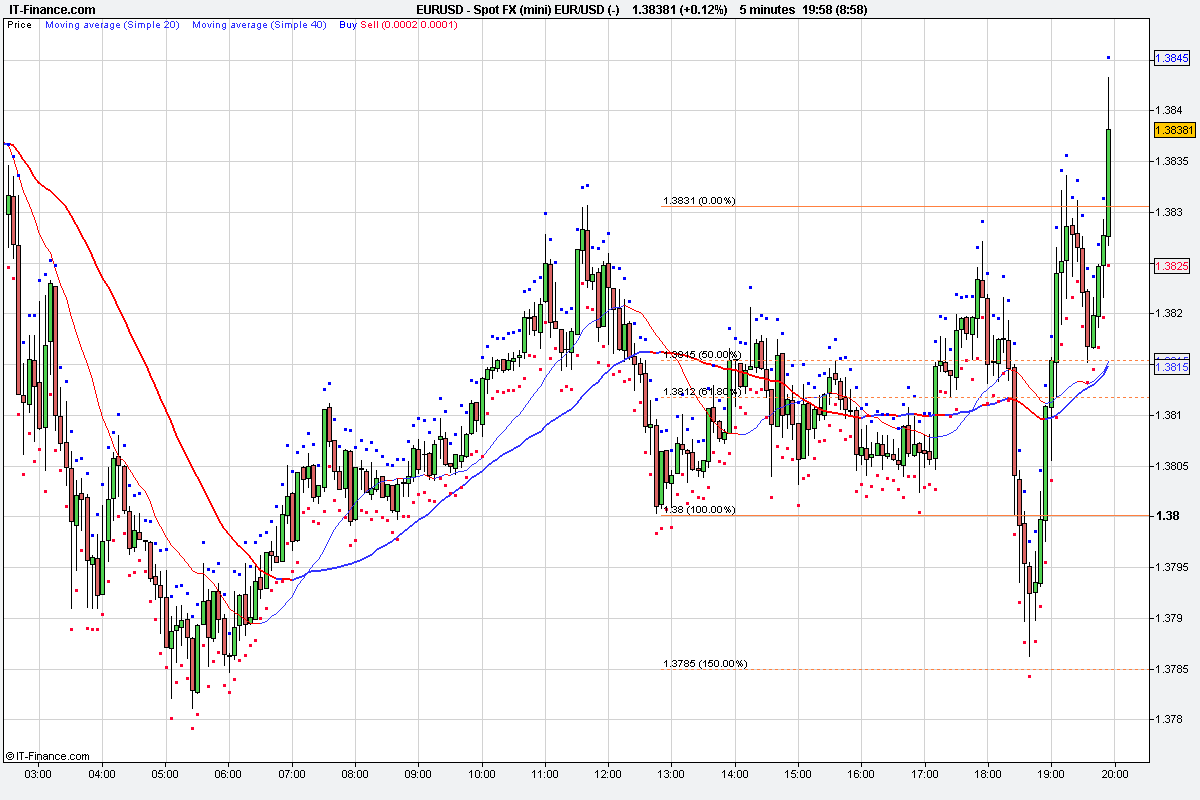
Task: Click the 13:00 time axis label
Action: tap(672, 774)
